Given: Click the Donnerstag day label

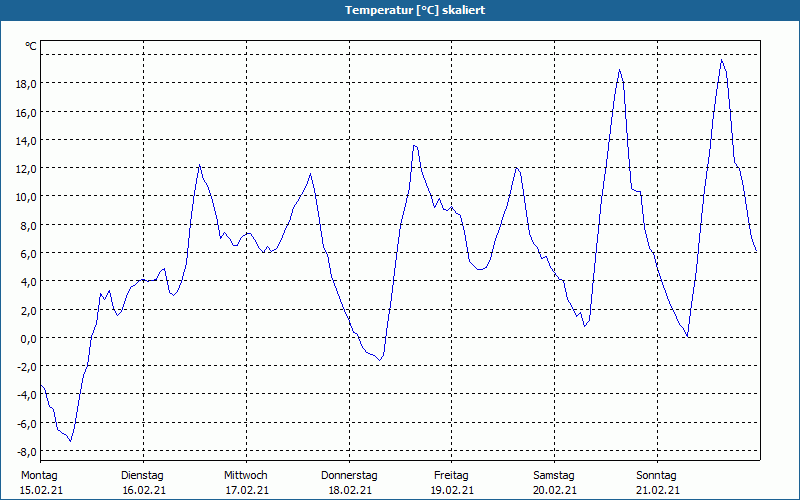Looking at the screenshot, I should 349,476.
